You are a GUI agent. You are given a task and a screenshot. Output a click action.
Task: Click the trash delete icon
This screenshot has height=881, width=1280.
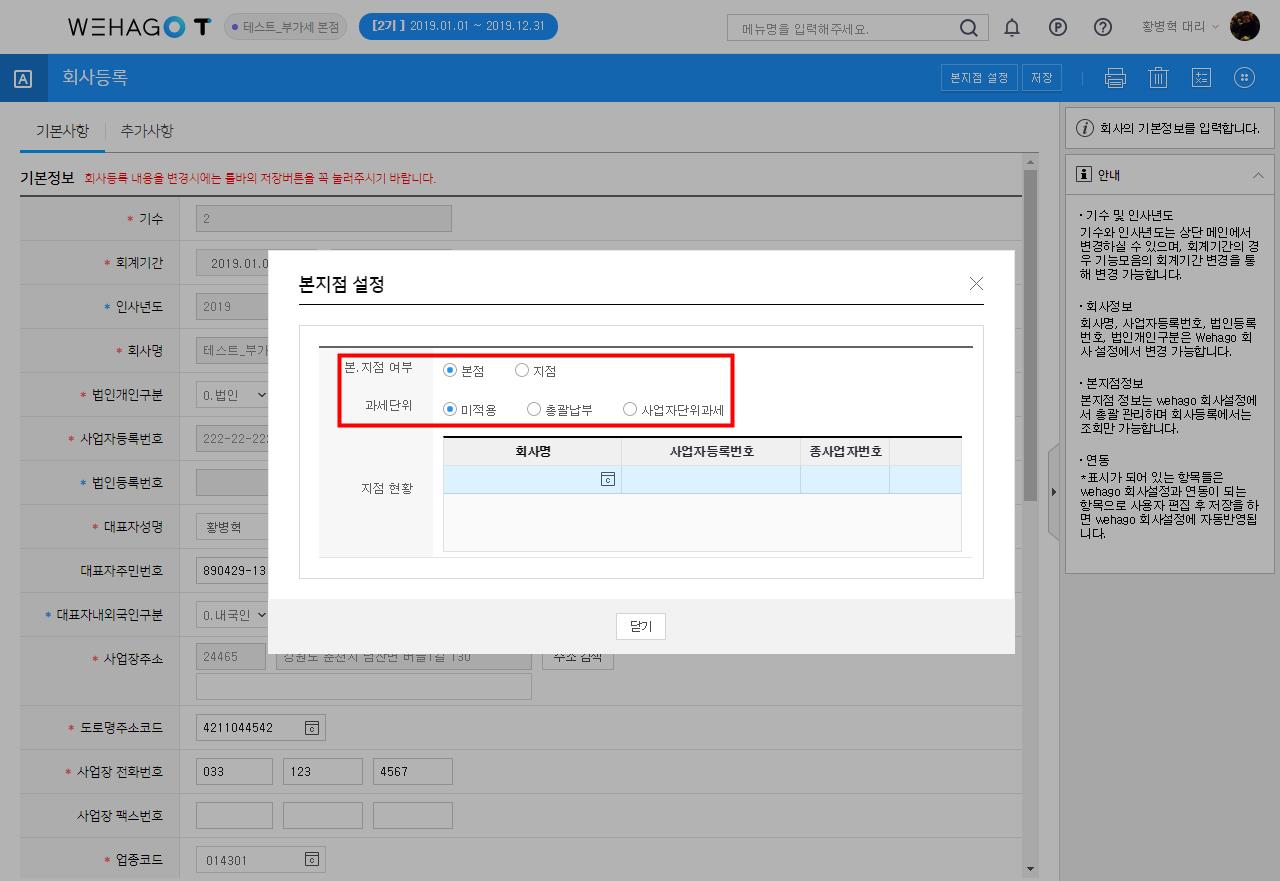coord(1158,78)
